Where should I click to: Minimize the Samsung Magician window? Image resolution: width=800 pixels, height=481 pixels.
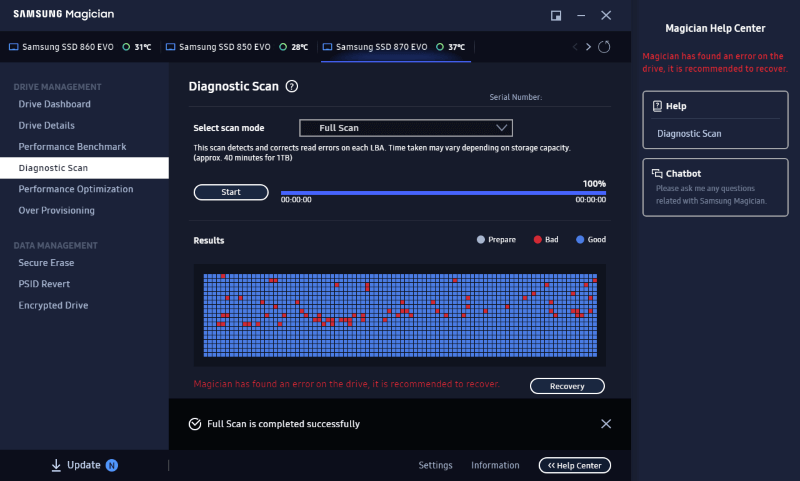tap(581, 15)
